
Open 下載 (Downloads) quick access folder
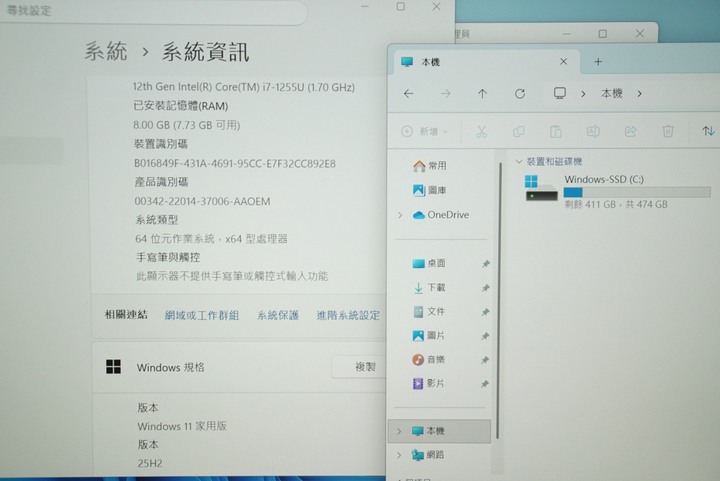pos(429,287)
